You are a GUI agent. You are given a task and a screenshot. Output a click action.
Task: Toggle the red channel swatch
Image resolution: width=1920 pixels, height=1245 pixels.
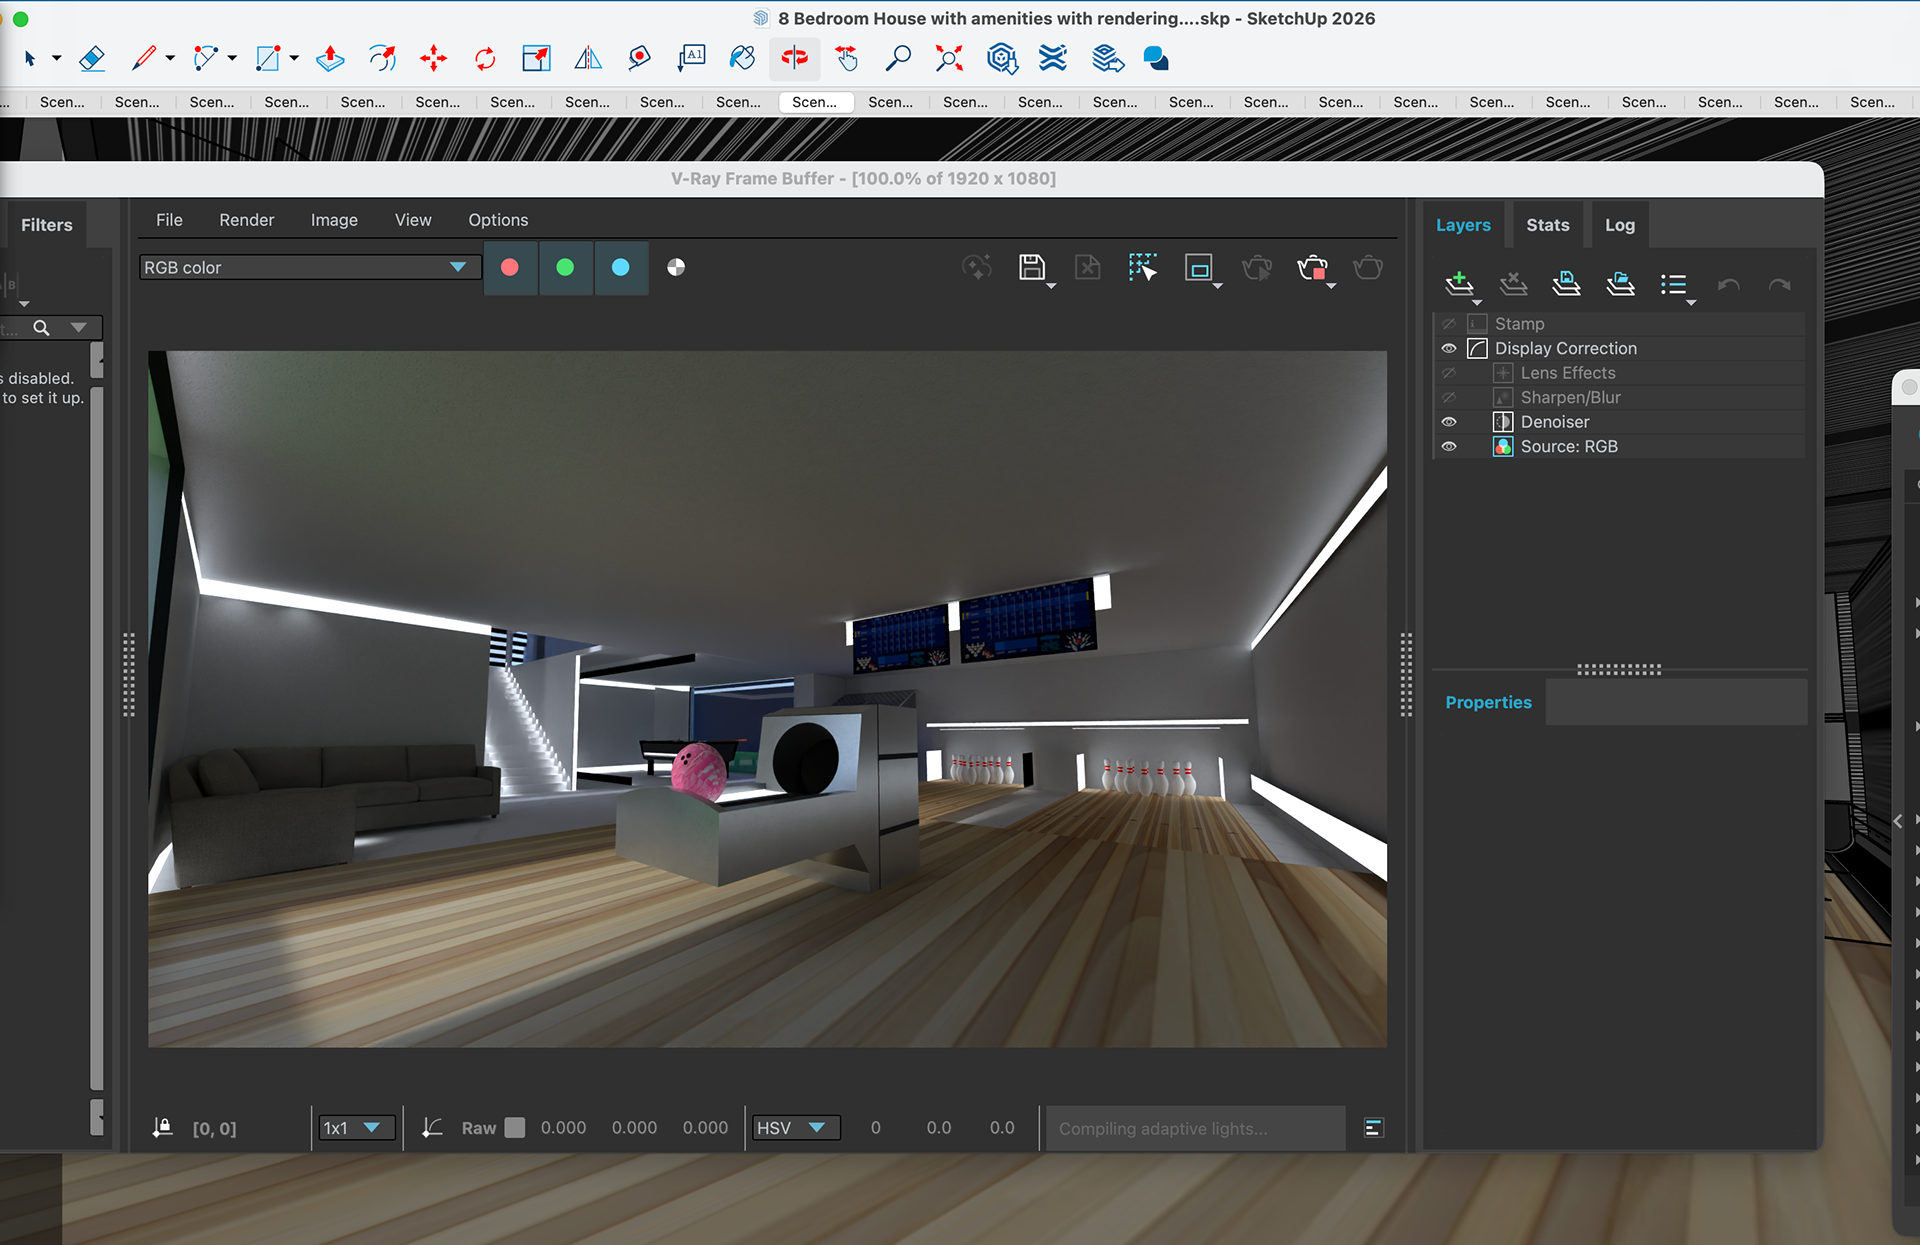point(510,267)
